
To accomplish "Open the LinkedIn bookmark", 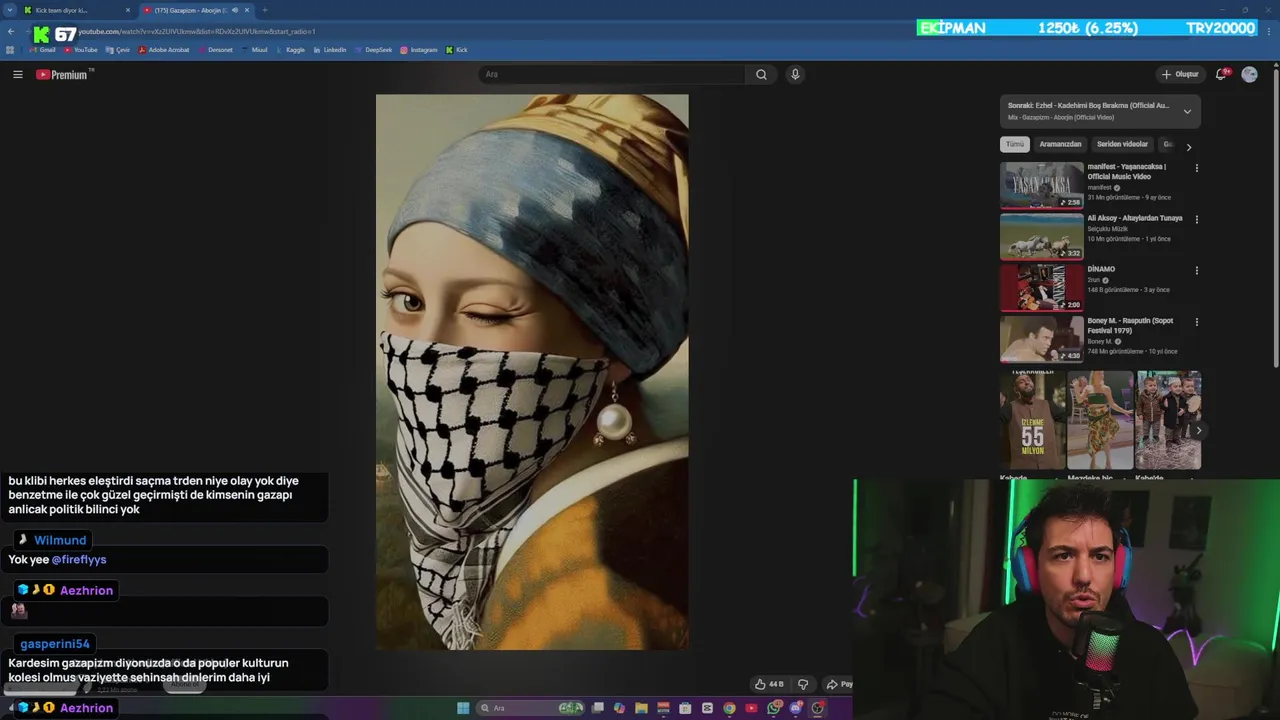I will (x=330, y=49).
